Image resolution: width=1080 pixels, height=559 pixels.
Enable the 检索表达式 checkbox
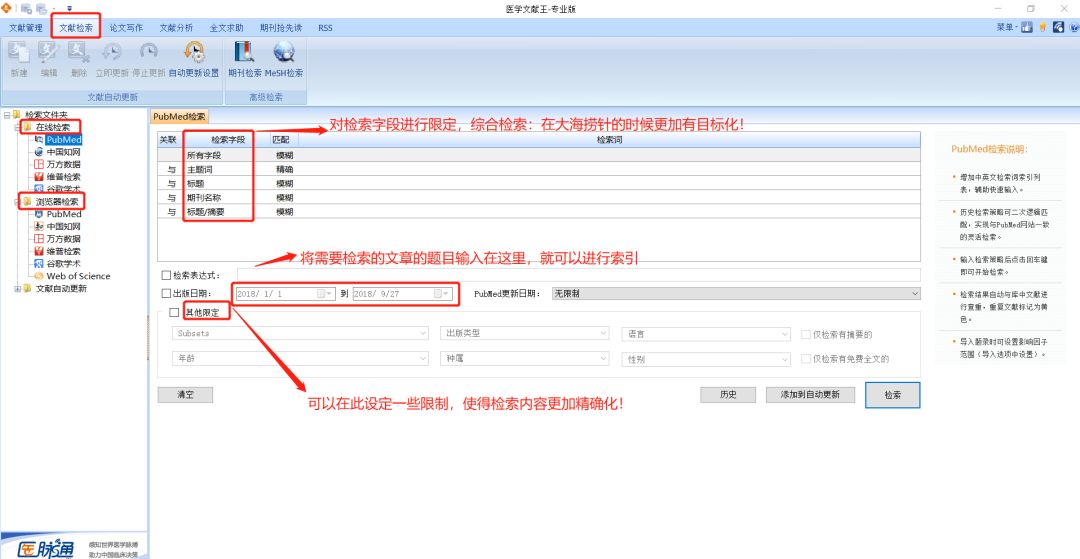coord(166,275)
